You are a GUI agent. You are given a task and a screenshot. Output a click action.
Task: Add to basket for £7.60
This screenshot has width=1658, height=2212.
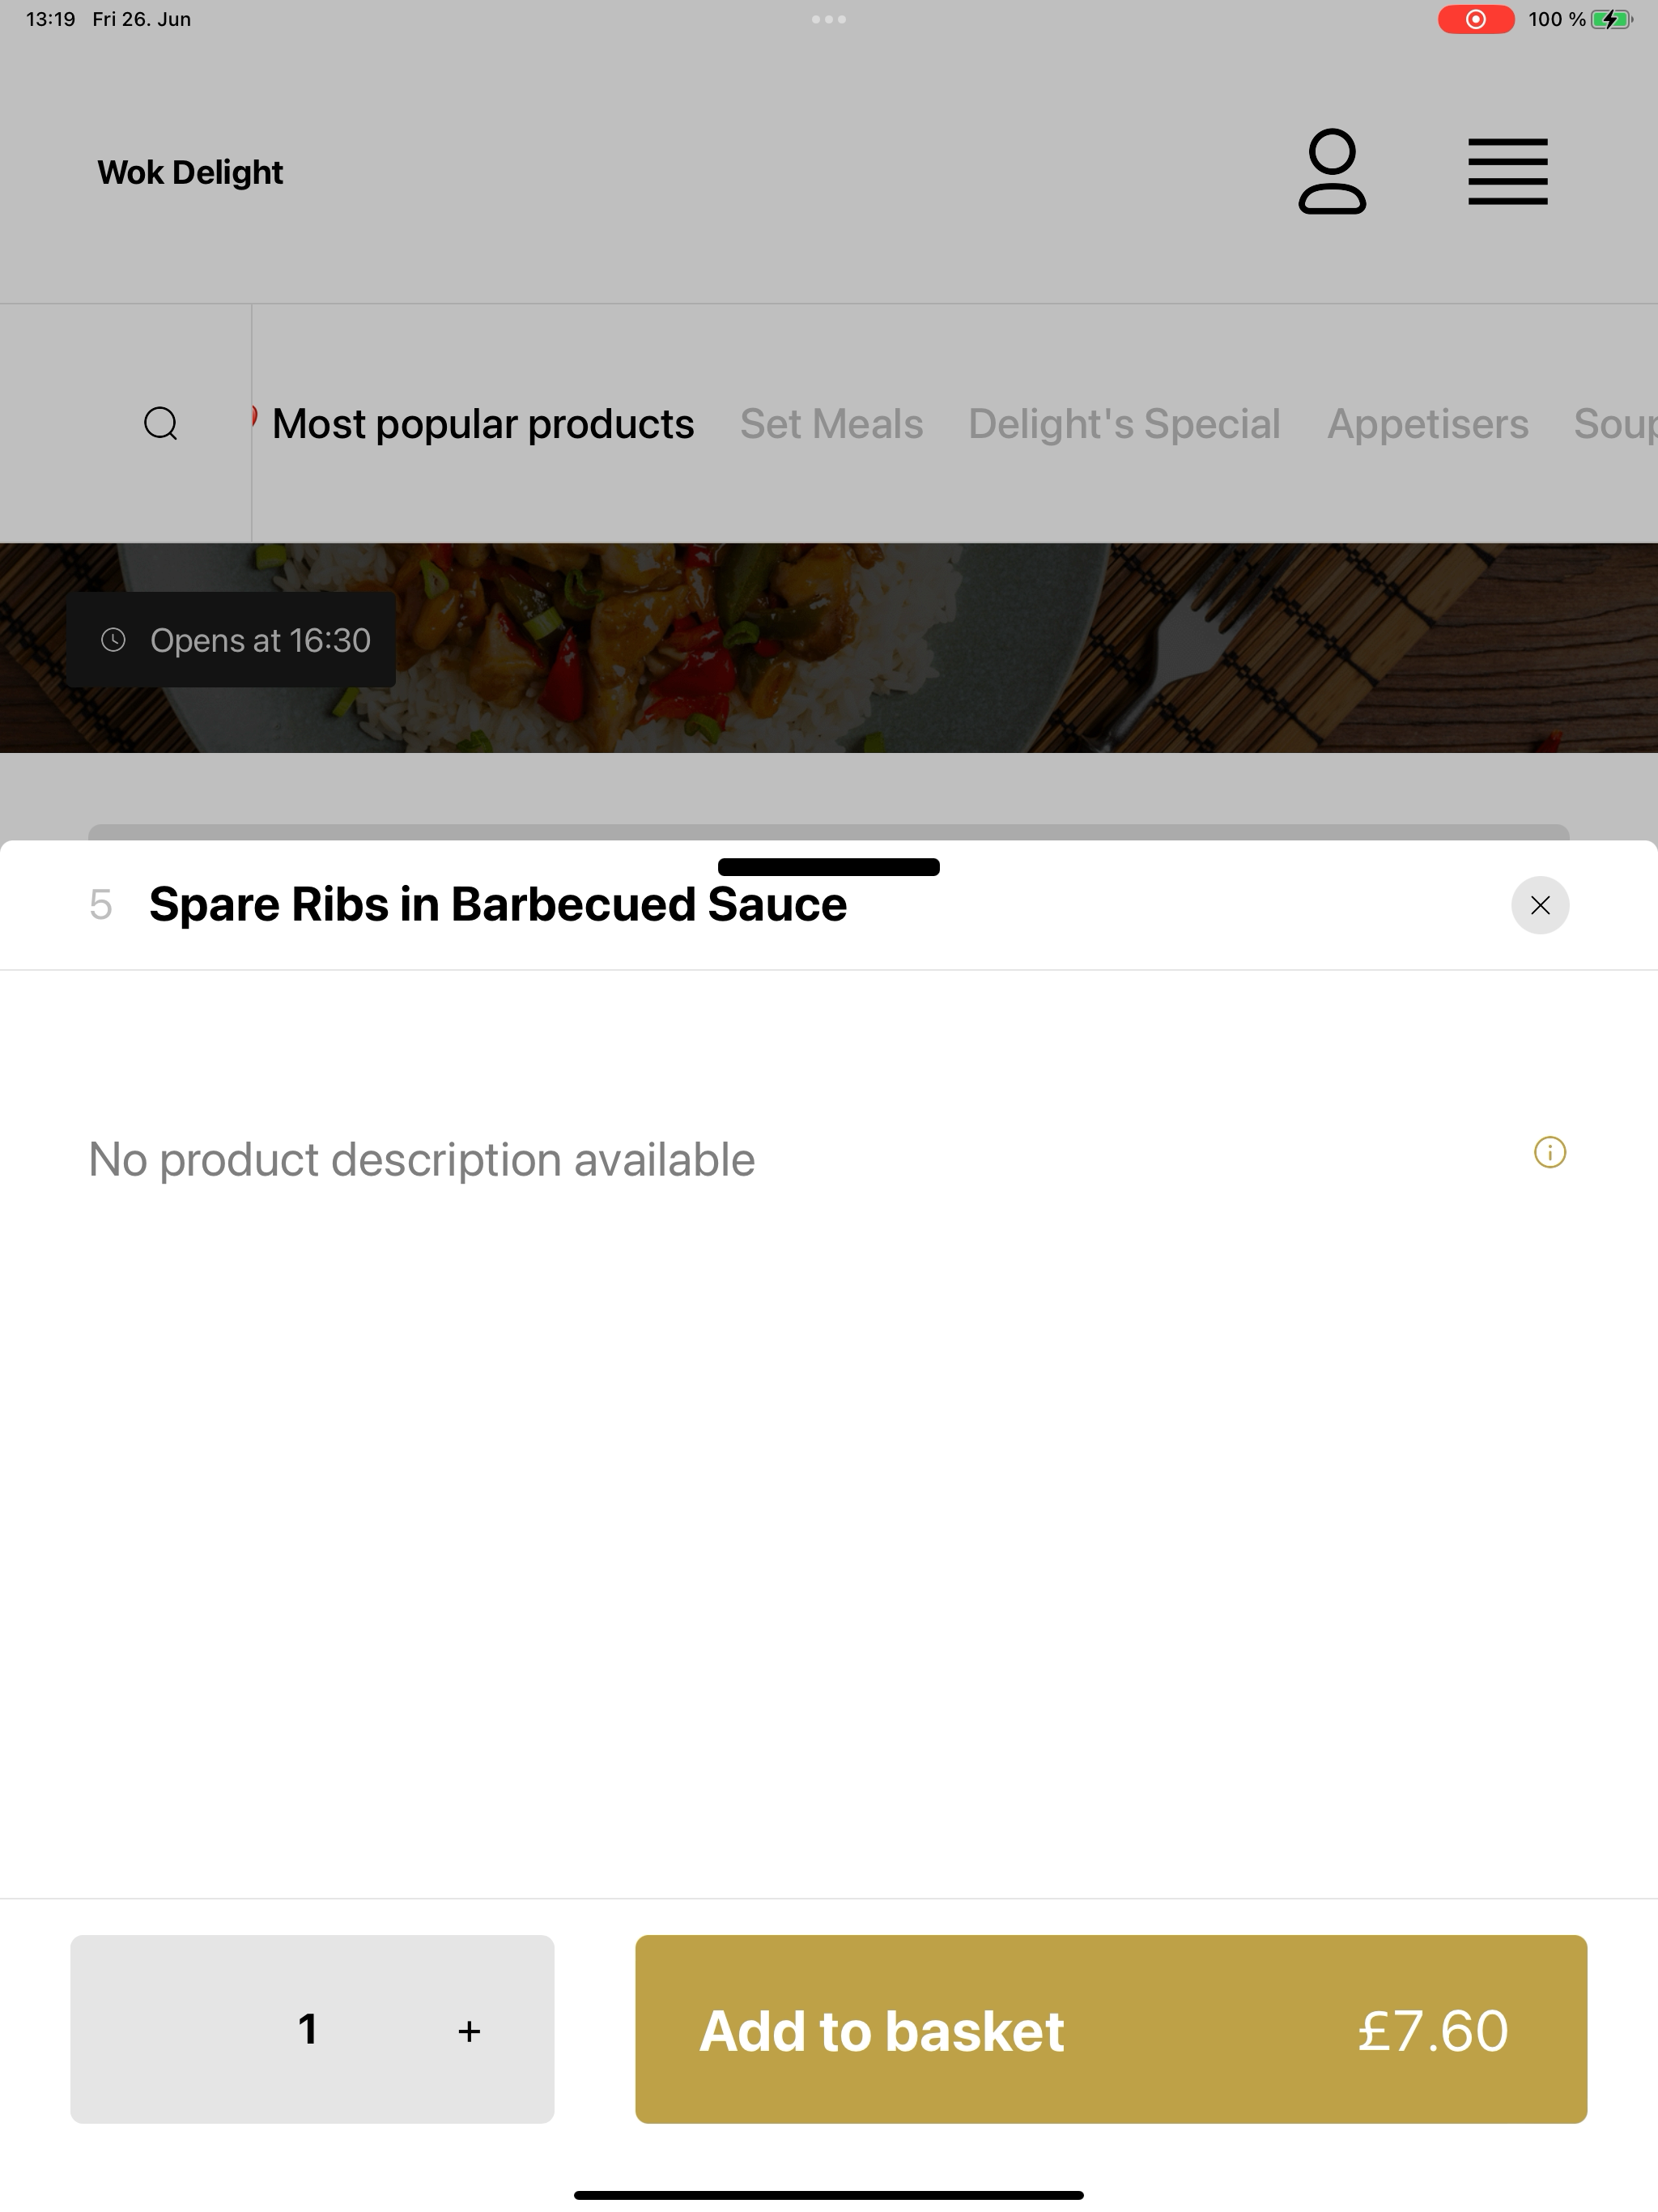point(1111,2029)
